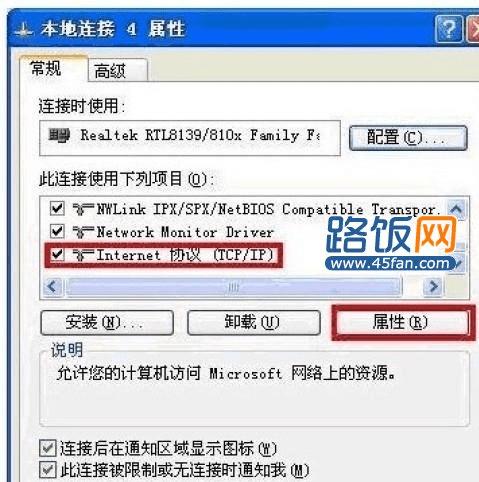Viewport: 479px width, 482px height.
Task: Toggle the Network Monitor Driver checkbox
Action: pos(57,231)
